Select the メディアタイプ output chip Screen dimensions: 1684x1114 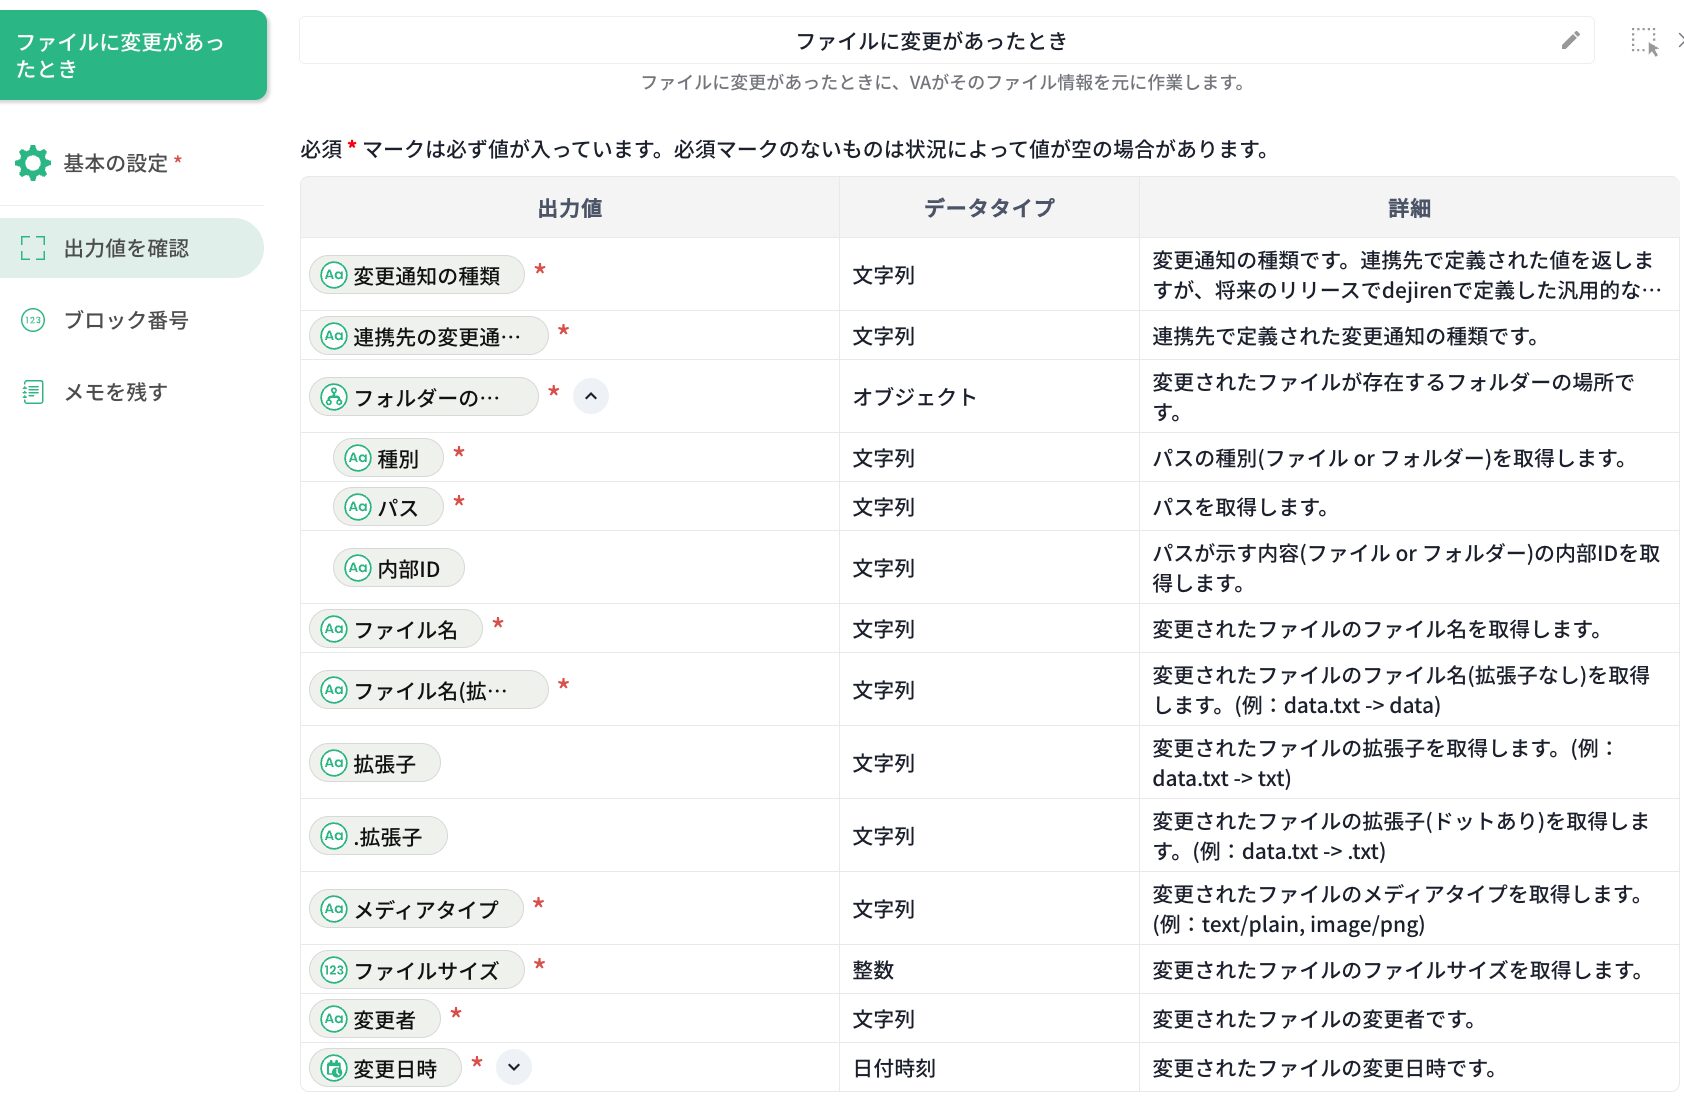(418, 909)
